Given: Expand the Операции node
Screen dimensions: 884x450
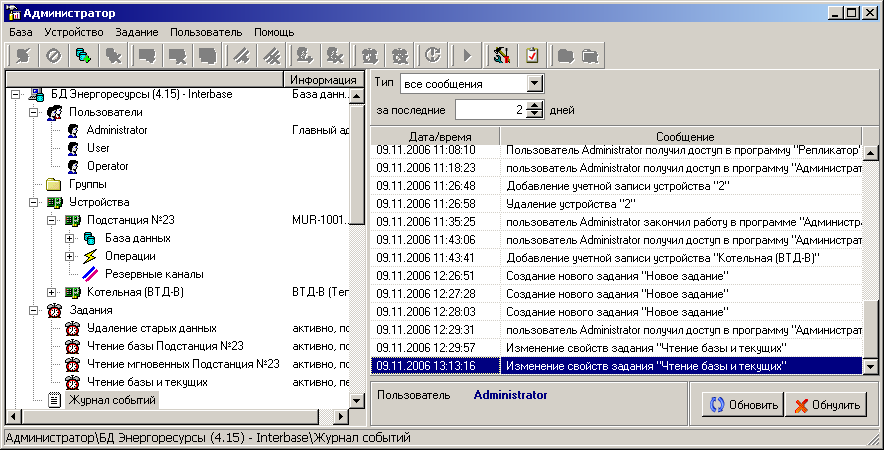Looking at the screenshot, I should [69, 257].
